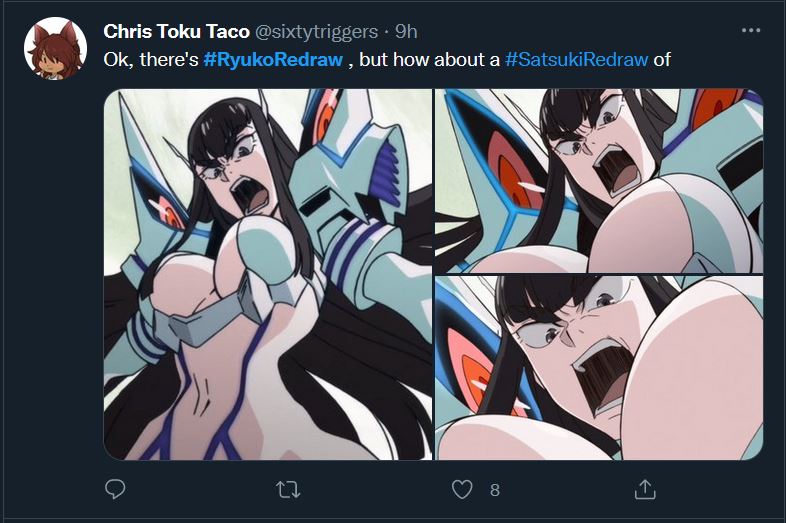
Task: Click the fox-eared profile avatar
Action: (55, 48)
